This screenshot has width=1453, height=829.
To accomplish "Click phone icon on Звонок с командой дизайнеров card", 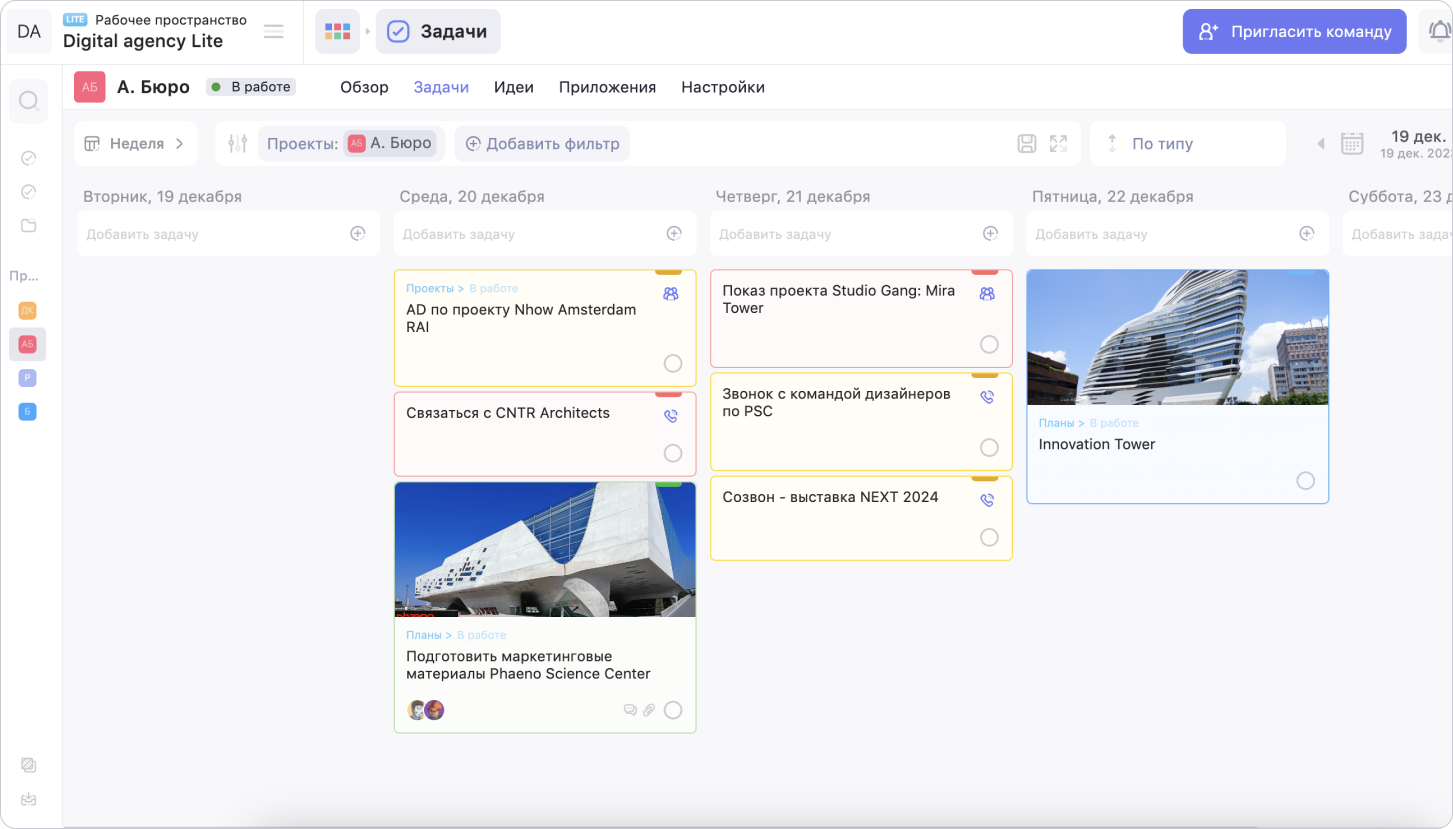I will [987, 397].
